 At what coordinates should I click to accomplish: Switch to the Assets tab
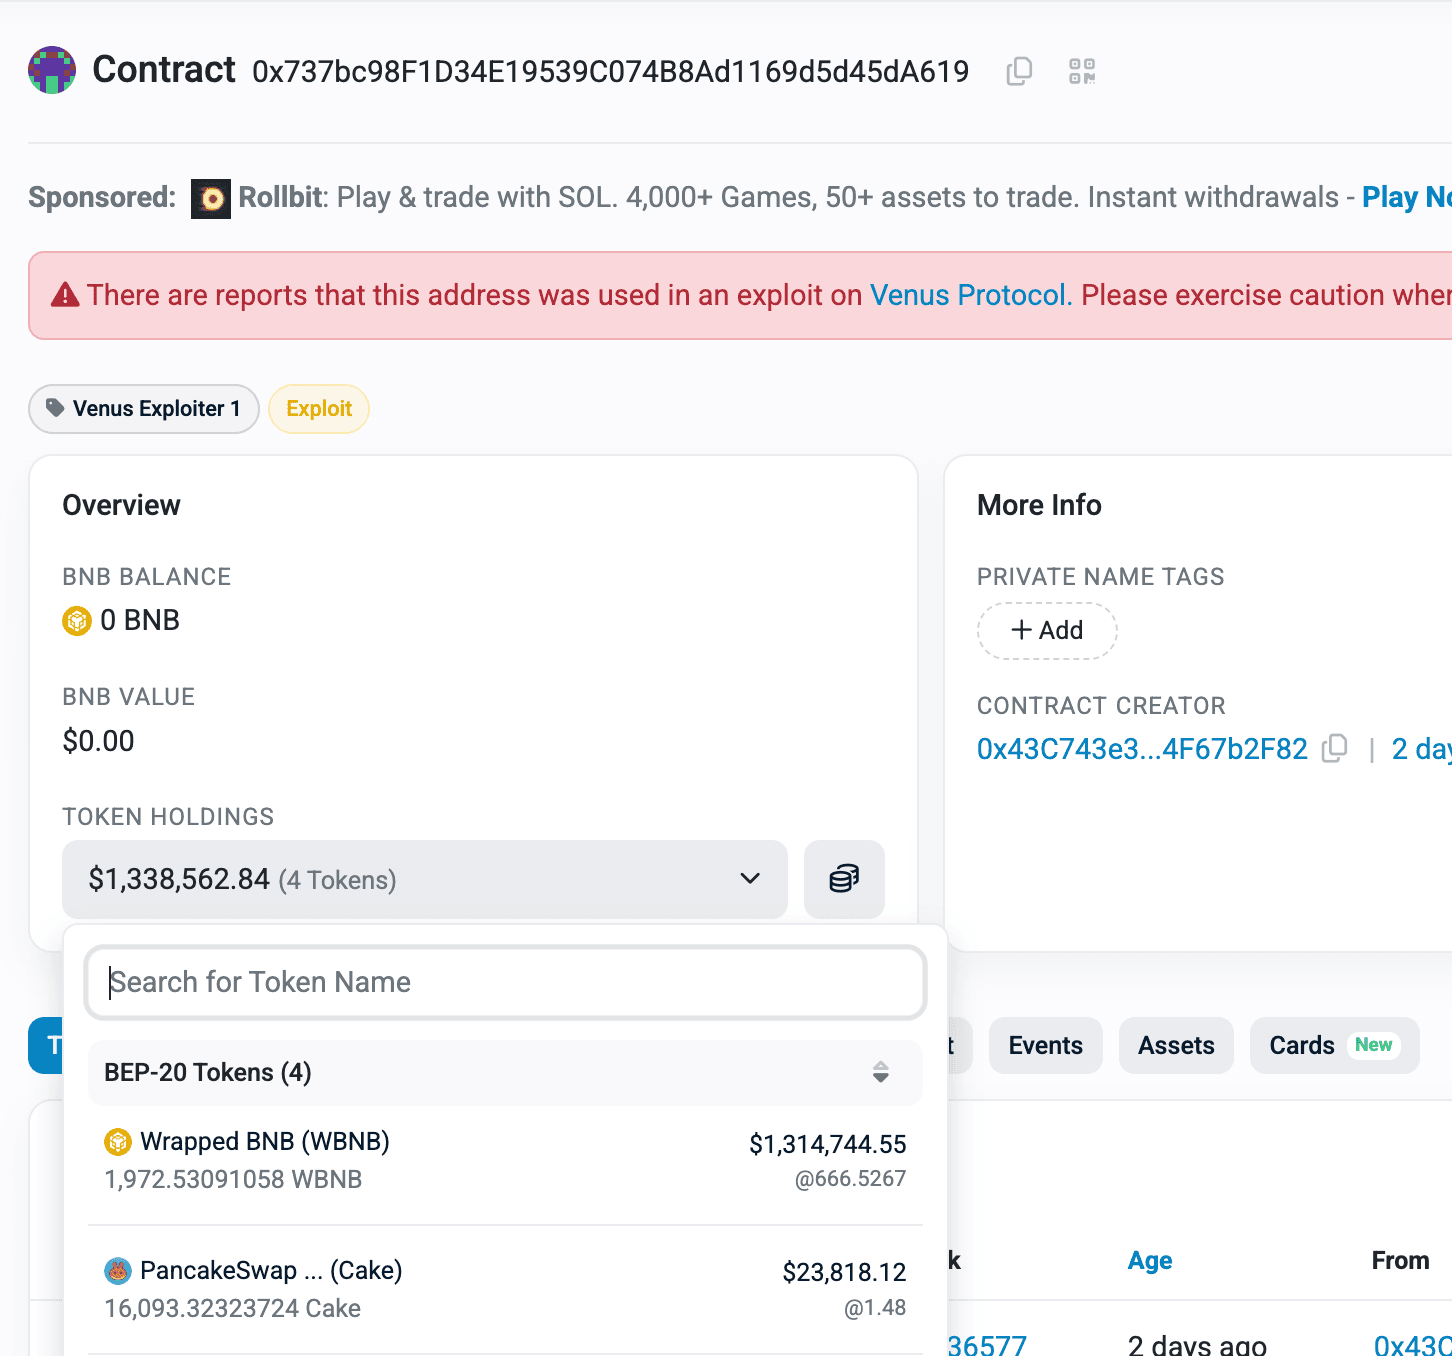click(1176, 1046)
